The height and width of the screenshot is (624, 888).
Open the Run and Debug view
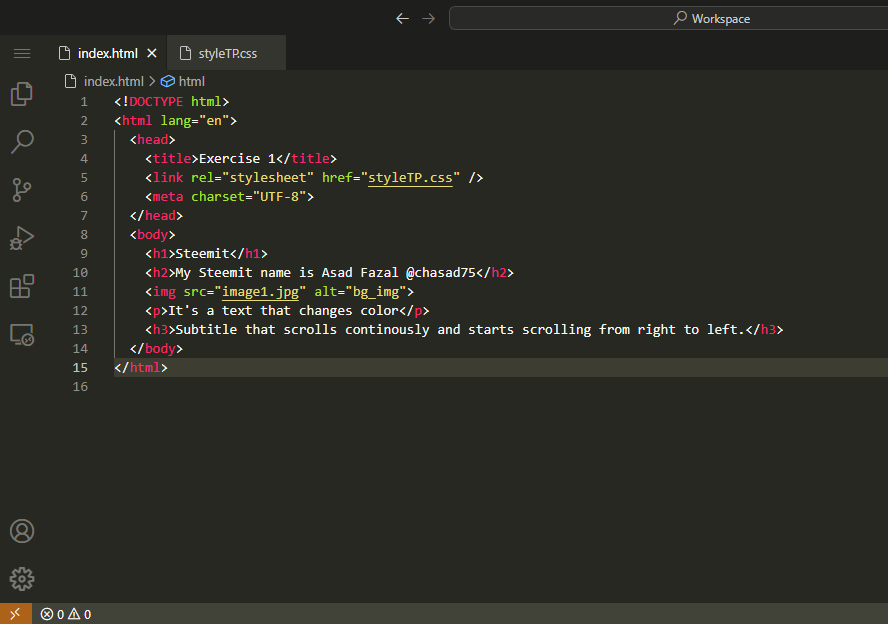click(22, 238)
